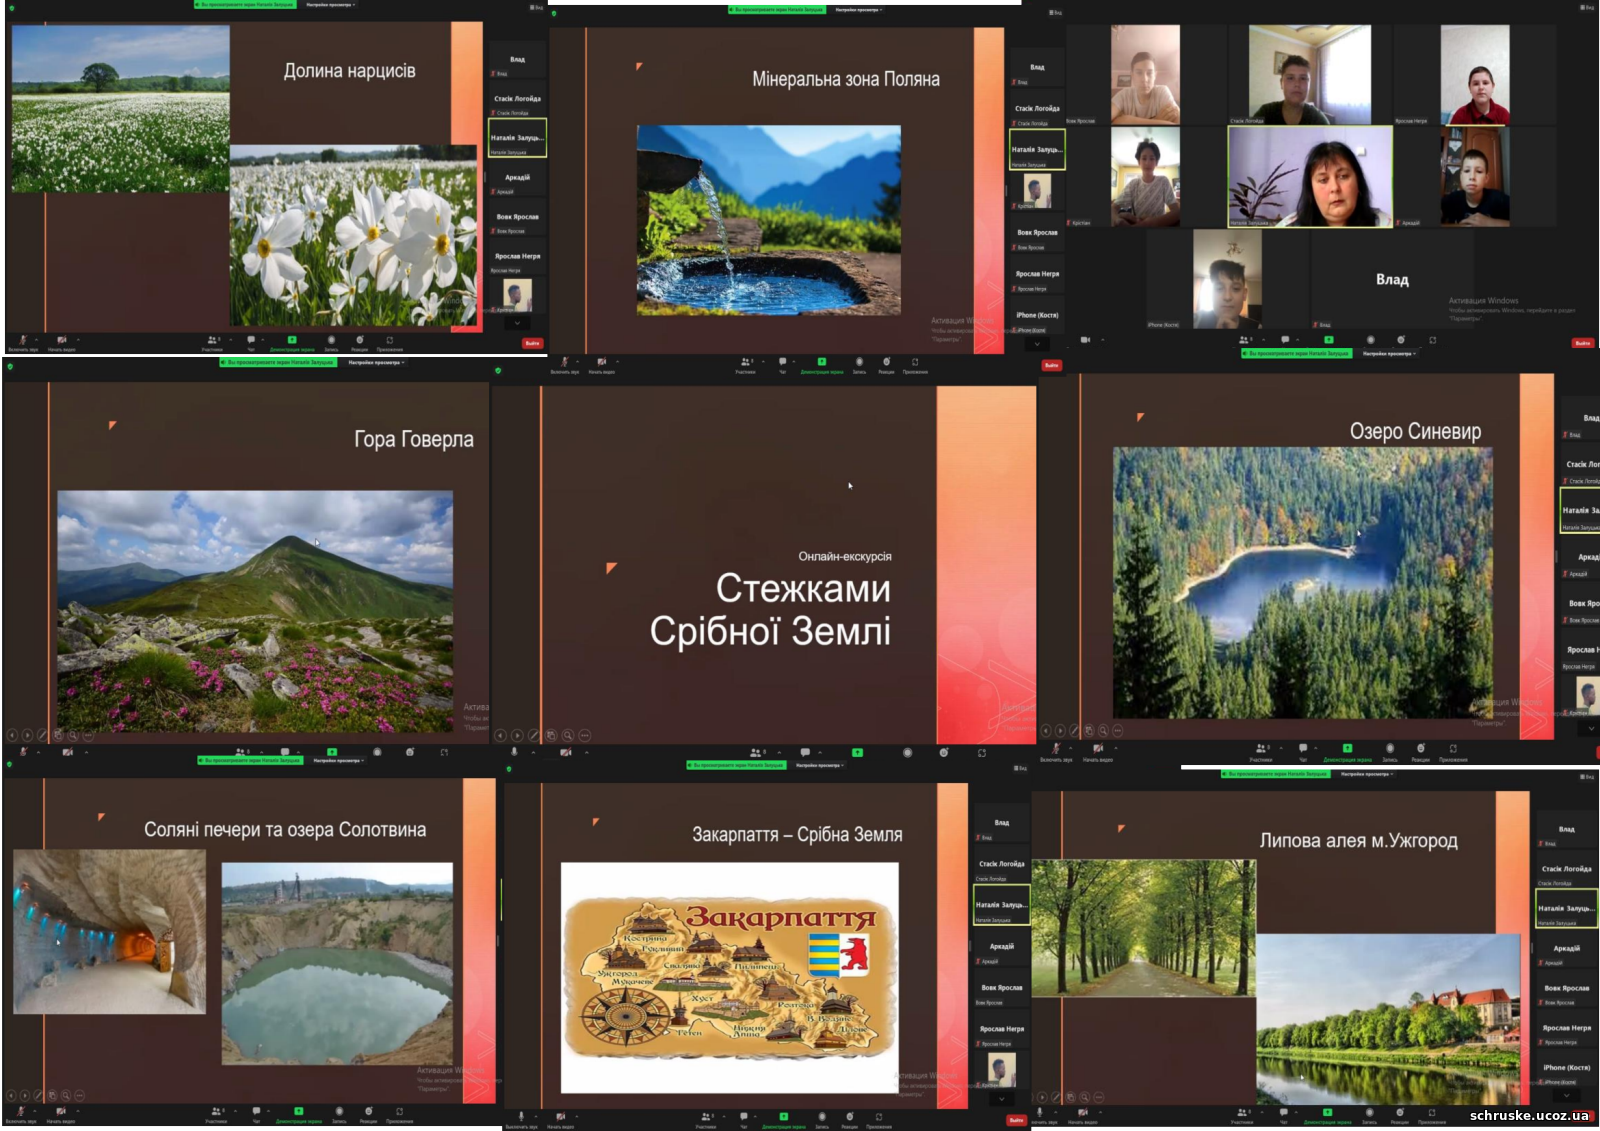Click red Выйти button in Мінеральна зона Поляна window

click(1051, 365)
